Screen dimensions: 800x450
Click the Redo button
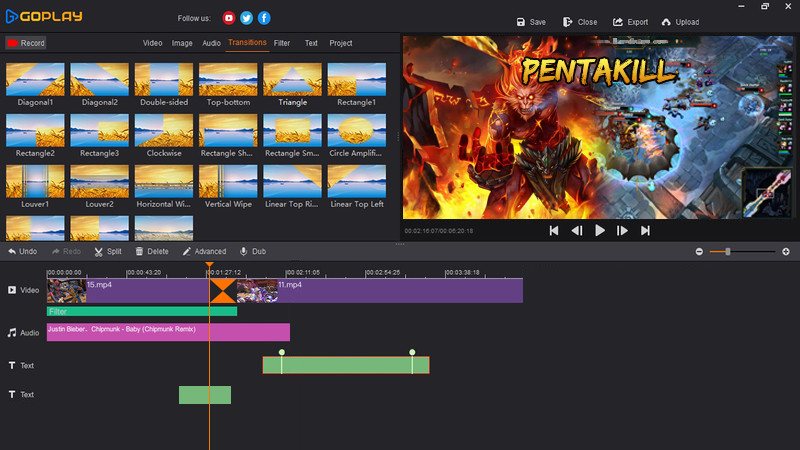(x=66, y=252)
